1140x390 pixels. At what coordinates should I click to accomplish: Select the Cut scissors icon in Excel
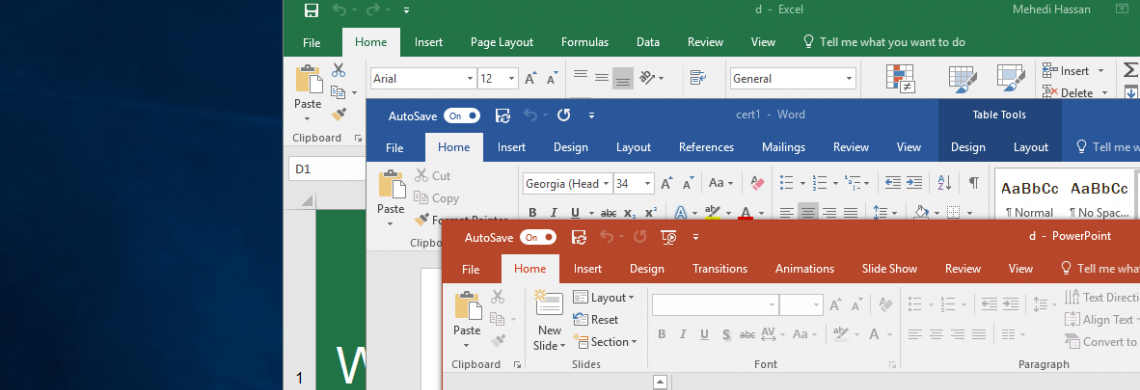pos(338,70)
